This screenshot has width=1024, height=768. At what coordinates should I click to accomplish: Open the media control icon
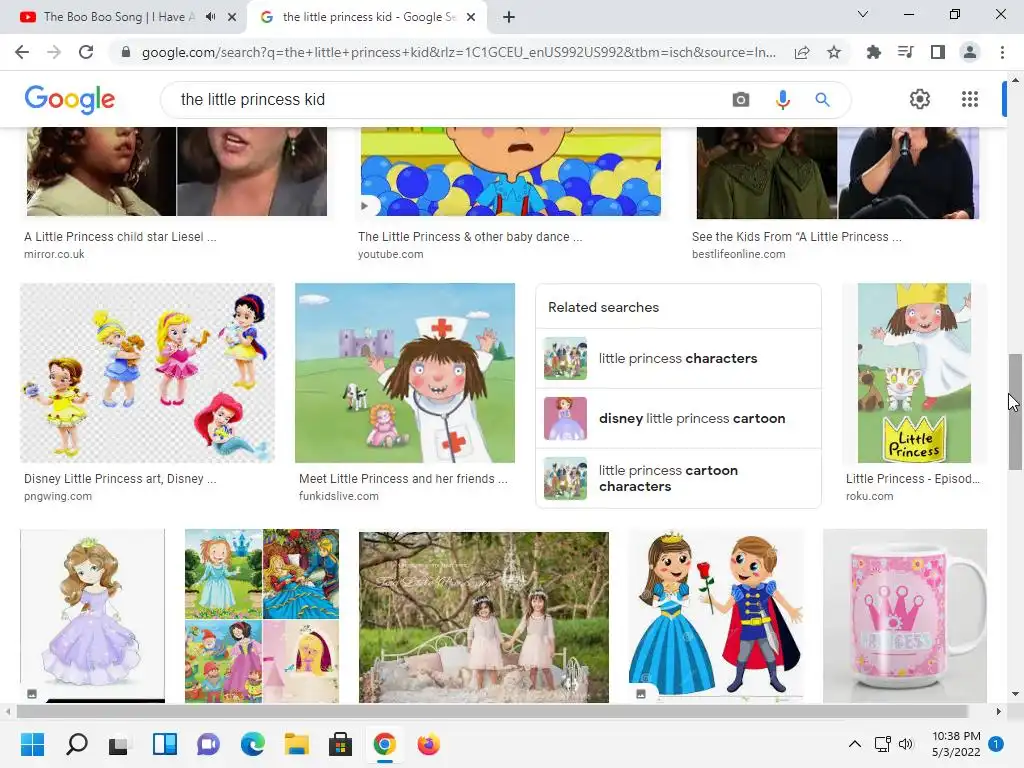click(x=905, y=52)
